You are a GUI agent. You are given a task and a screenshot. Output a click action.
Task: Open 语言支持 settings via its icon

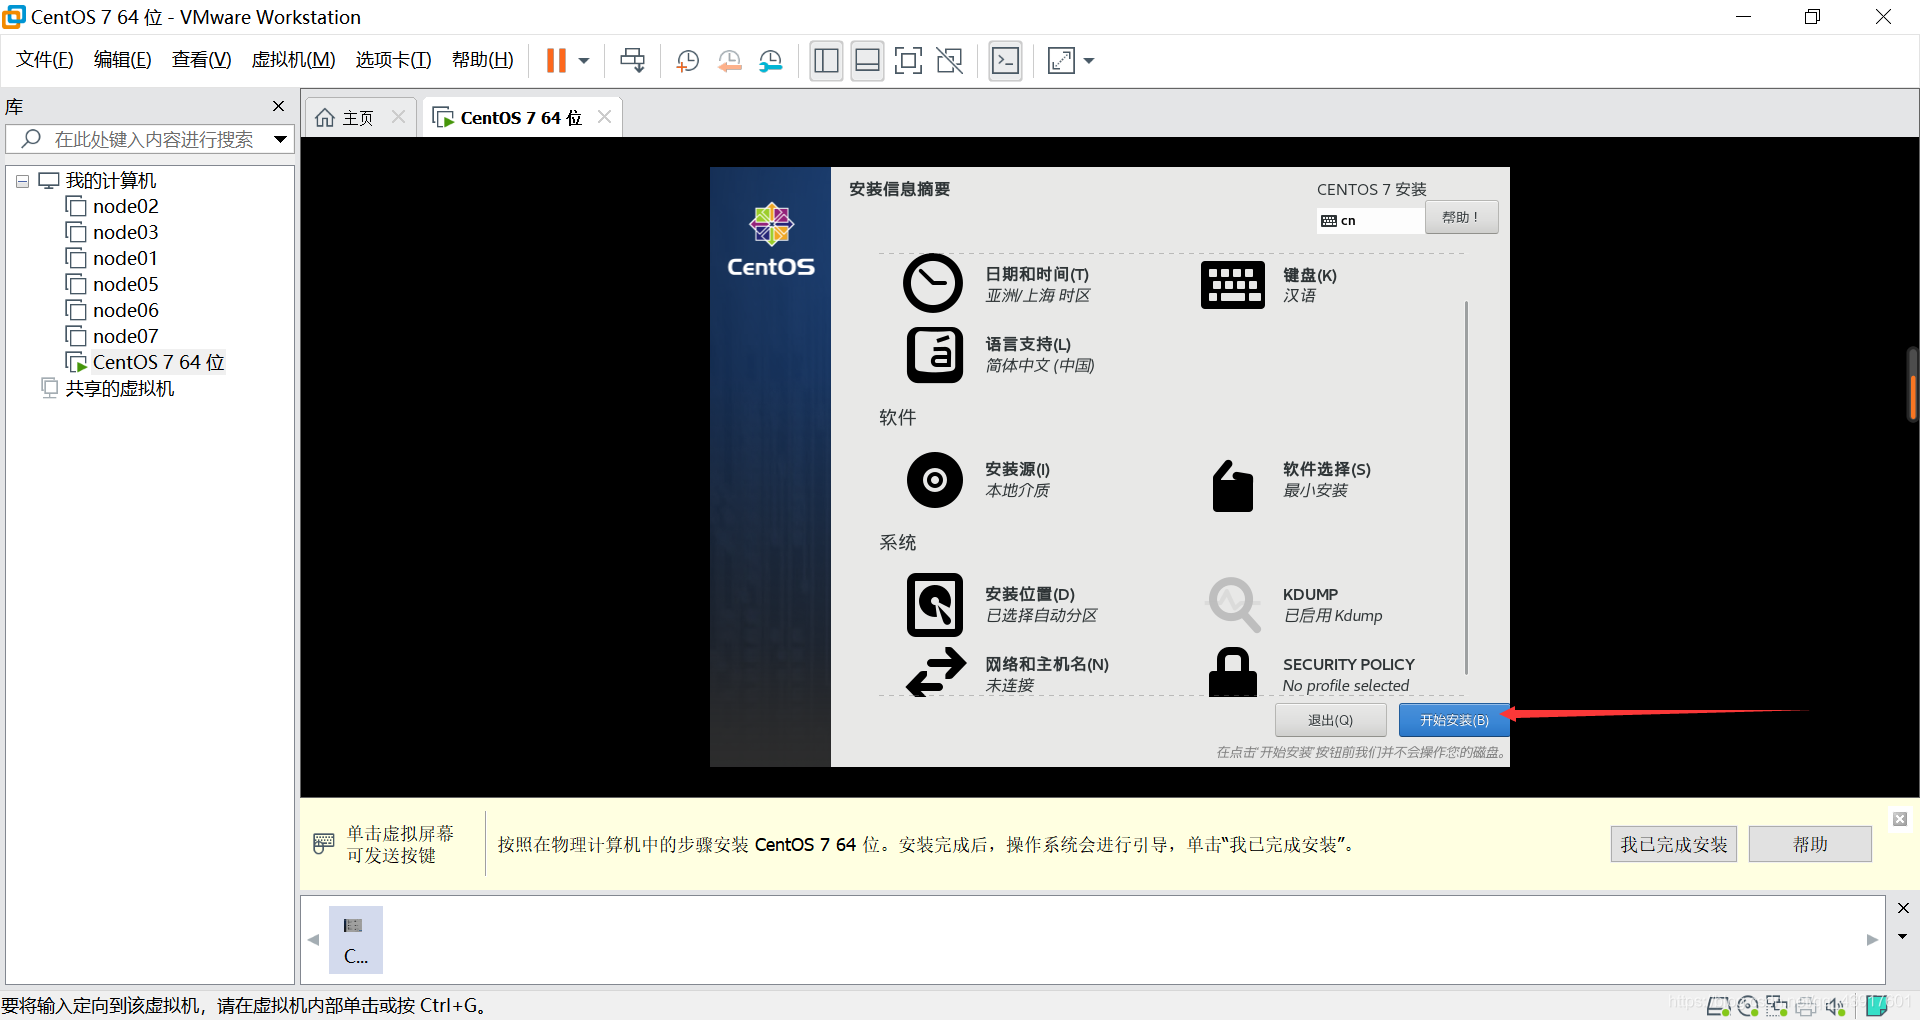click(935, 355)
